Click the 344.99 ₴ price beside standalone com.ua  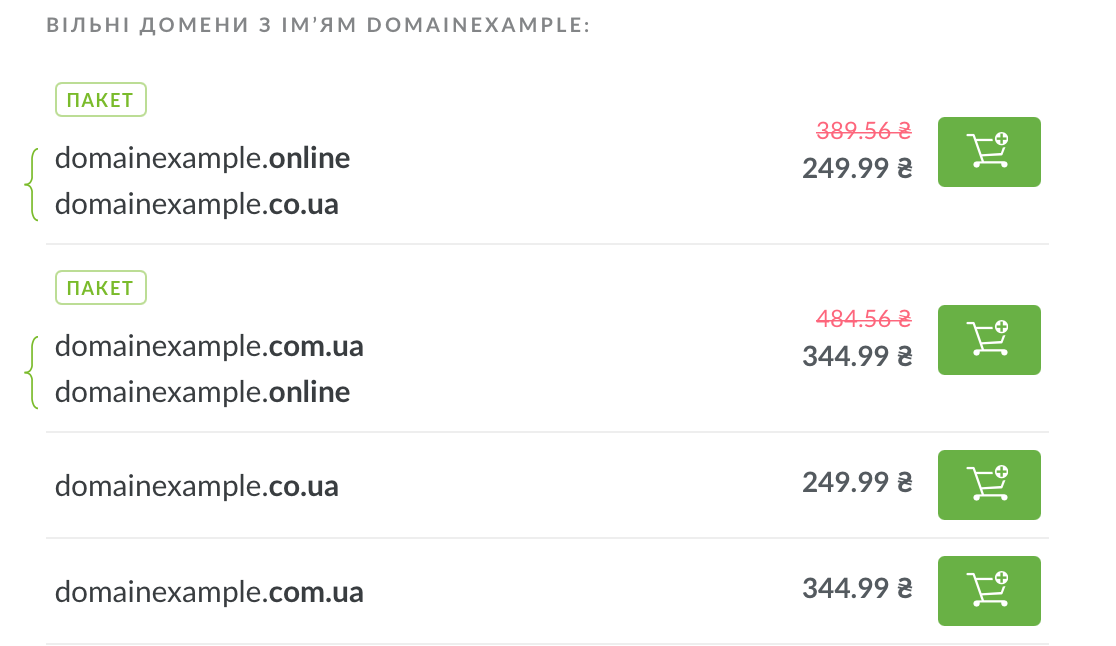pyautogui.click(x=857, y=589)
